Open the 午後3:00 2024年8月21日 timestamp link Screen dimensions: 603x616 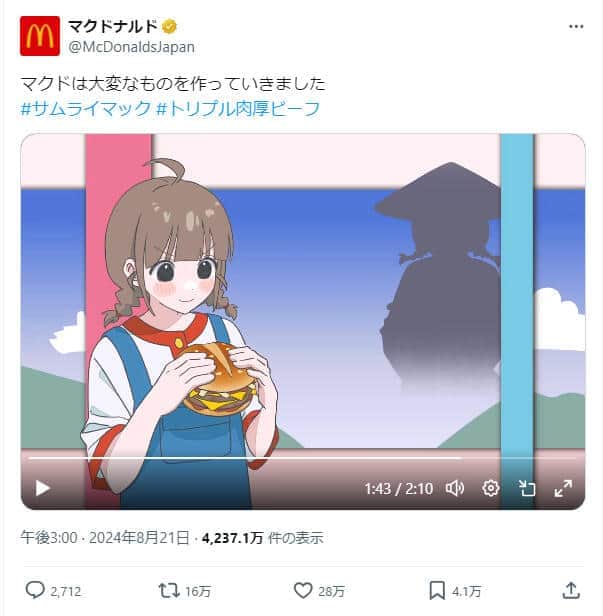105,537
